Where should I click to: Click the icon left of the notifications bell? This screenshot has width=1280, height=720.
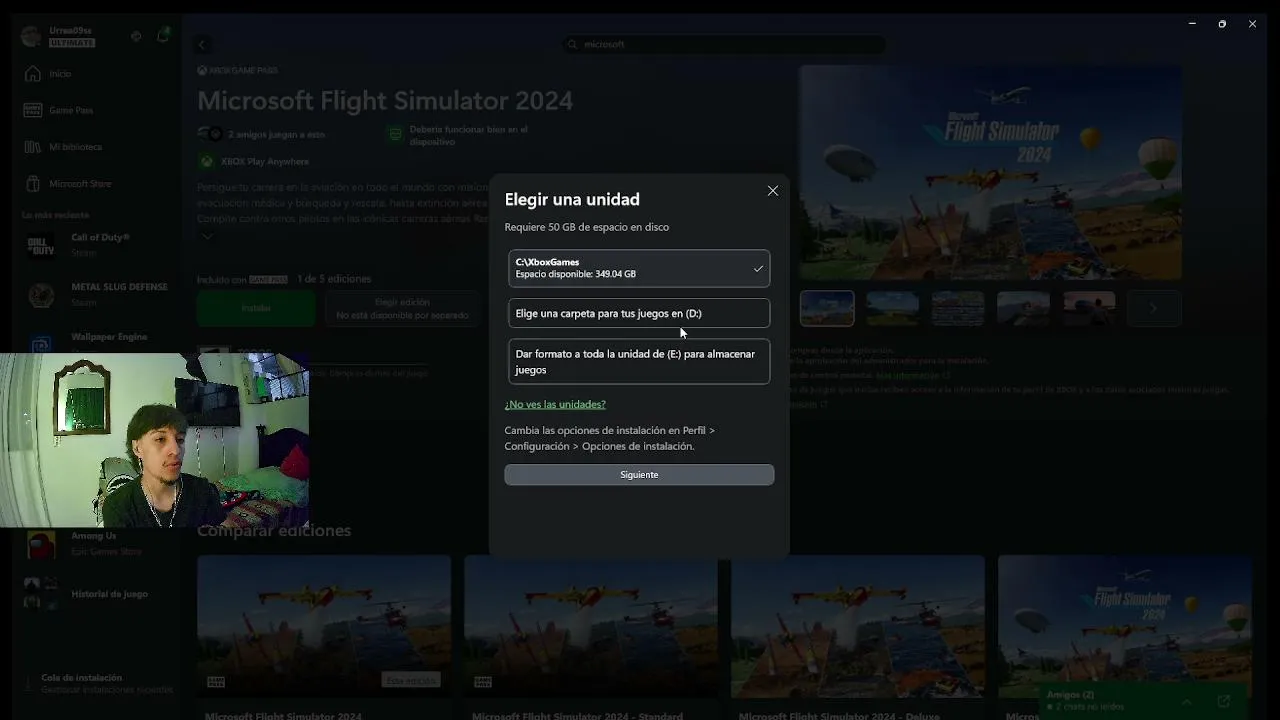click(x=136, y=36)
